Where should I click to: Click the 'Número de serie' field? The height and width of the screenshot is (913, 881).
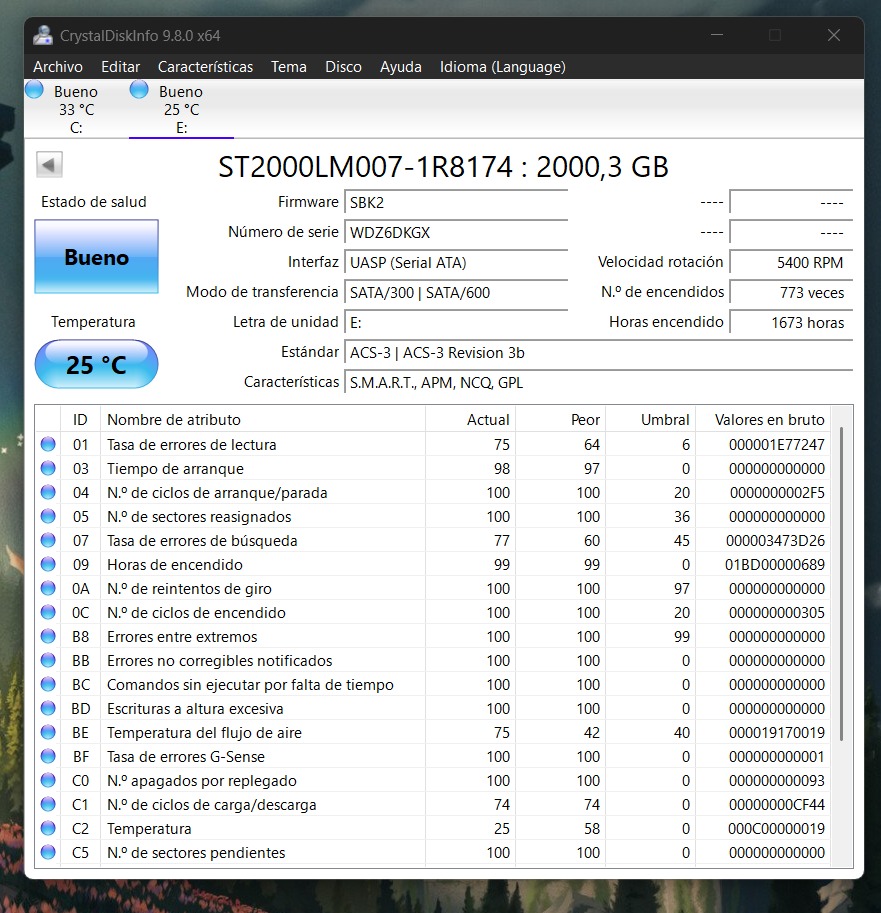tap(456, 232)
